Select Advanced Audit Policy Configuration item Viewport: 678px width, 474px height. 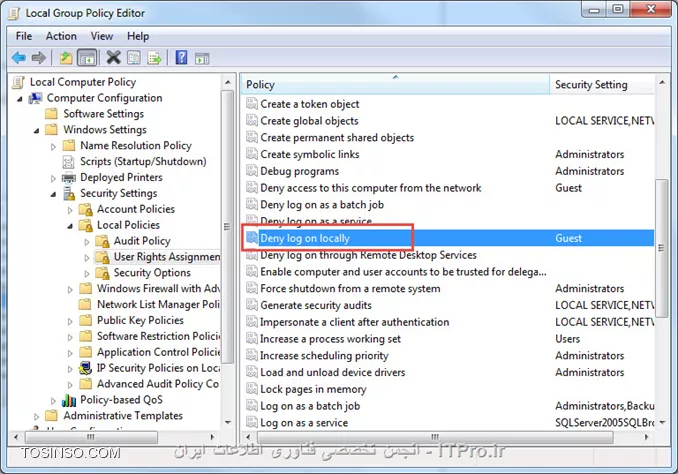(158, 384)
